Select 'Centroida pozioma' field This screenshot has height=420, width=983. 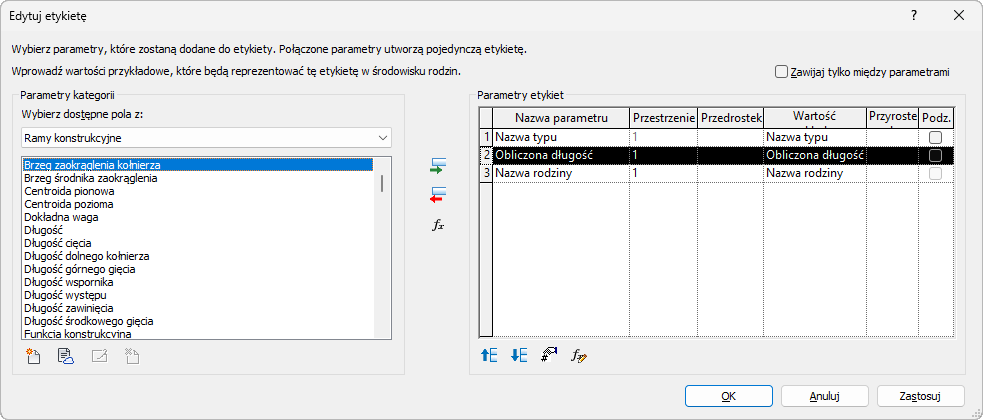point(198,204)
